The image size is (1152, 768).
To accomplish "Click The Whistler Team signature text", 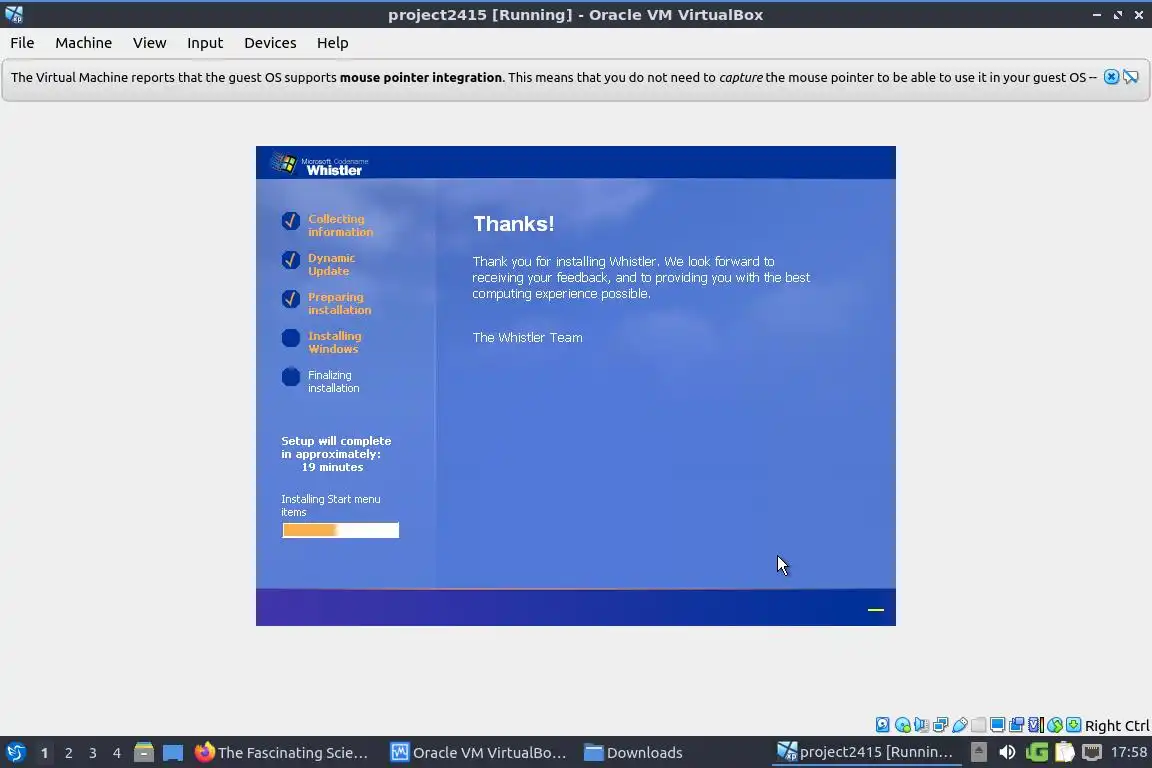I will (528, 337).
